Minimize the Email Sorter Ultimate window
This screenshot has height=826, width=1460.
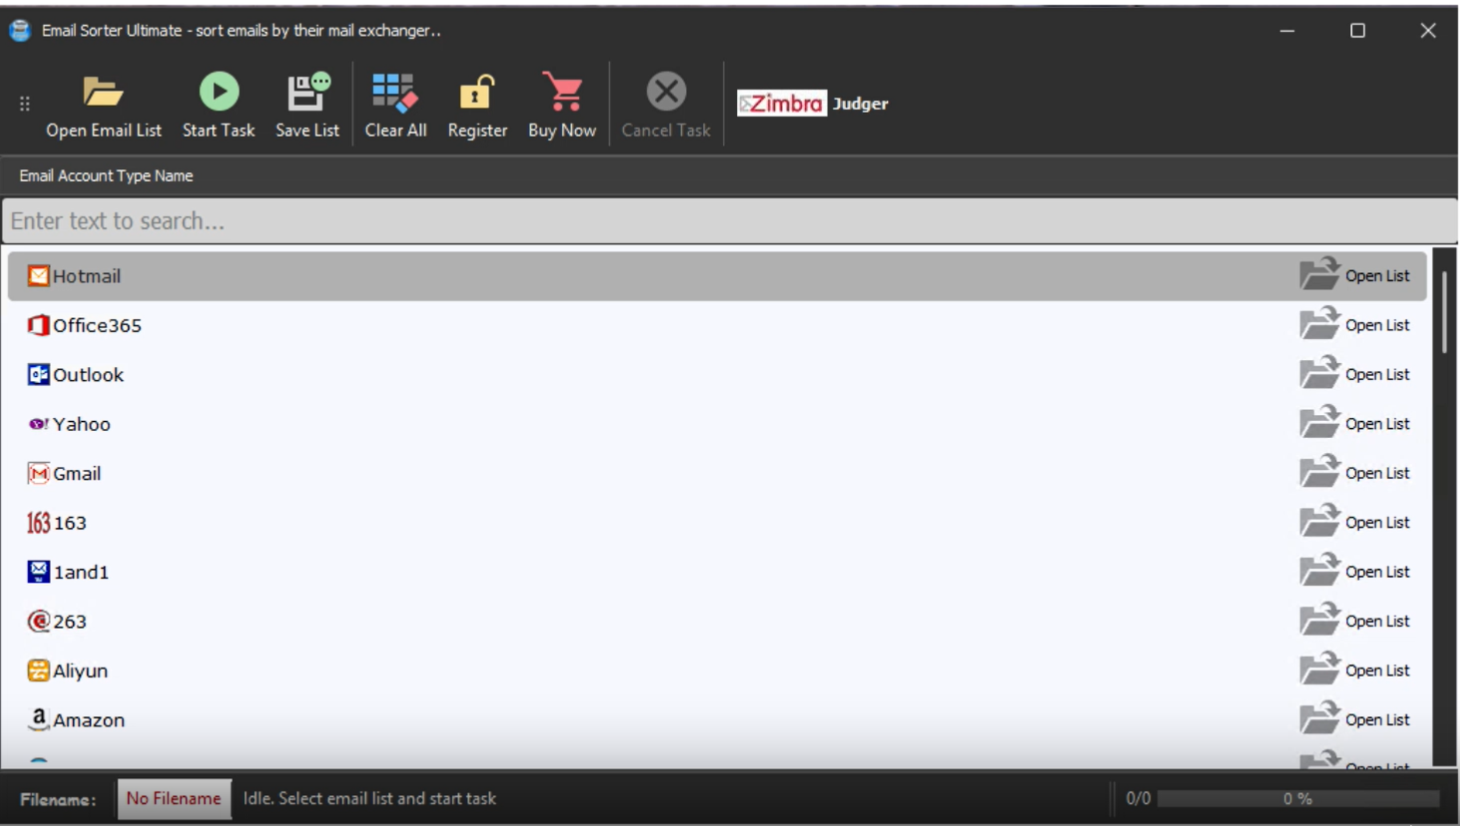coord(1287,31)
